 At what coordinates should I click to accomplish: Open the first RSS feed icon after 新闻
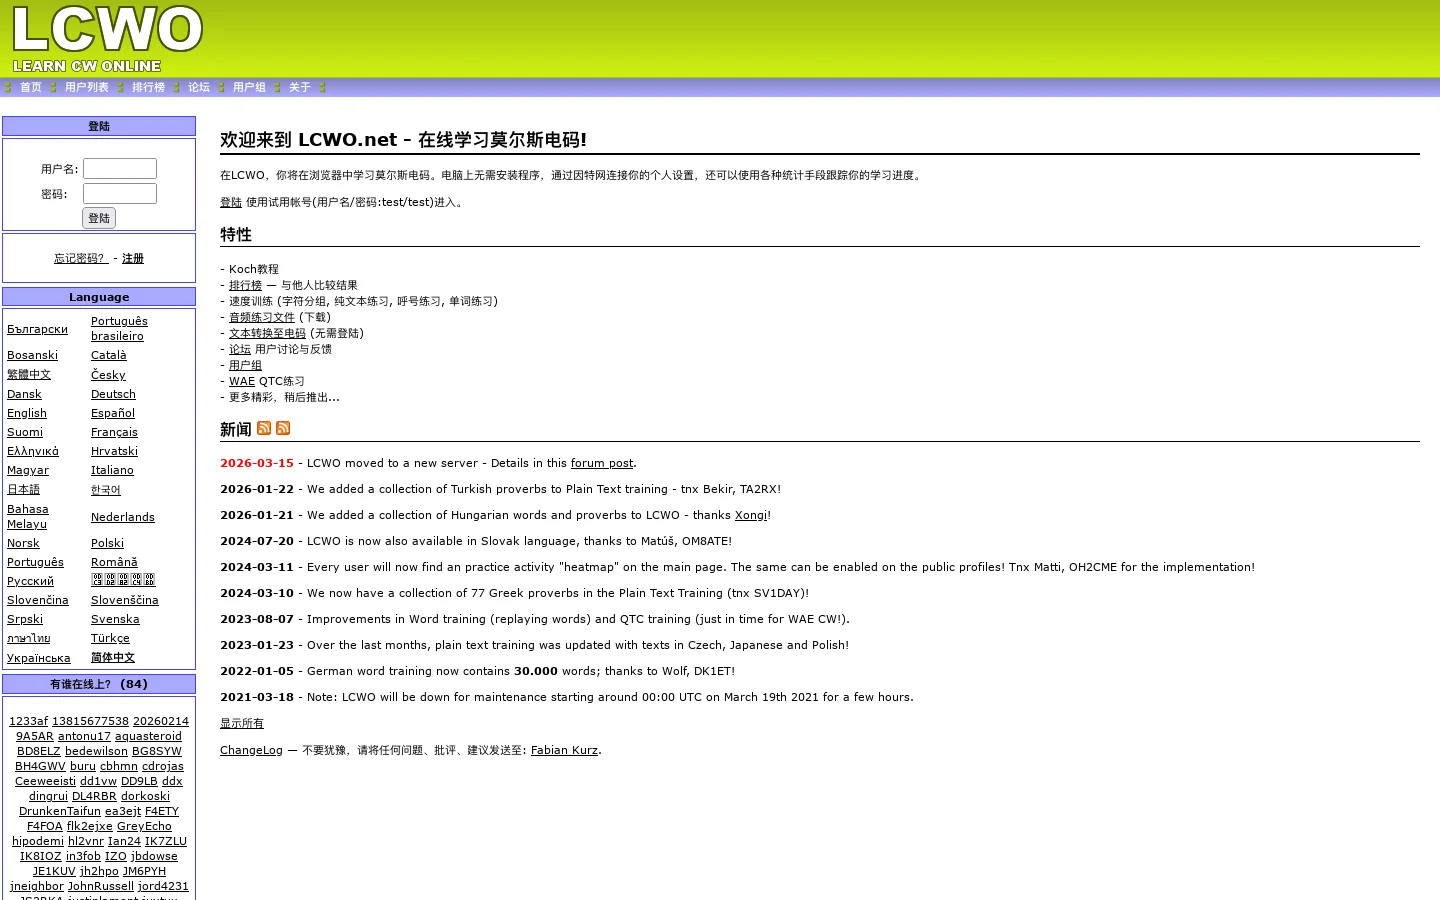point(264,428)
